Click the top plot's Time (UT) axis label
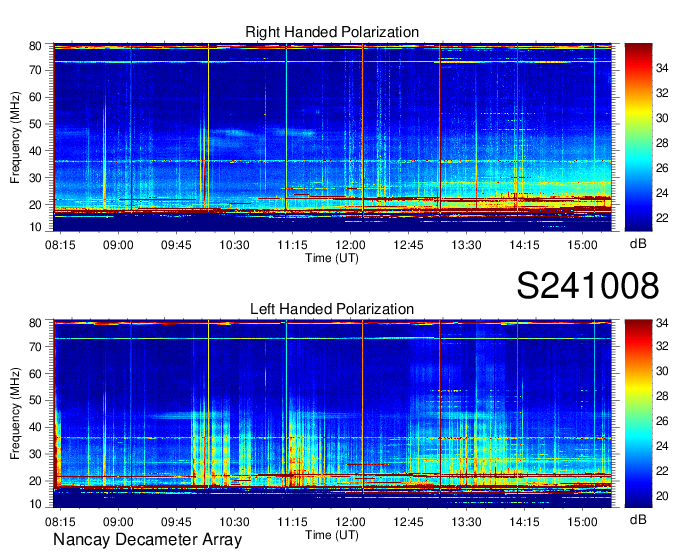Screen dimensions: 680x552 pyautogui.click(x=332, y=258)
